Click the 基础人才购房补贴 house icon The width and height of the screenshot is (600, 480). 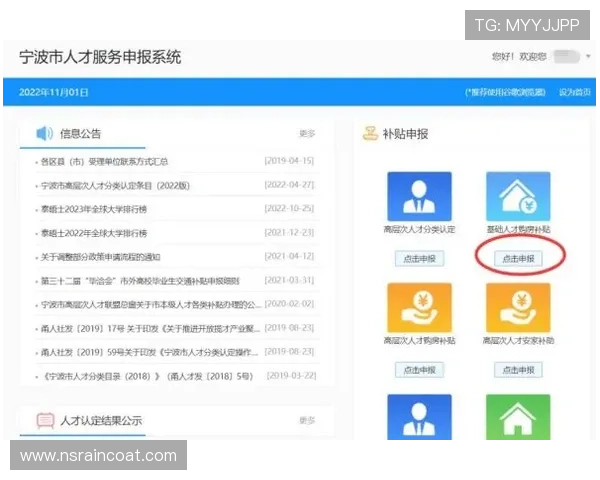[518, 196]
